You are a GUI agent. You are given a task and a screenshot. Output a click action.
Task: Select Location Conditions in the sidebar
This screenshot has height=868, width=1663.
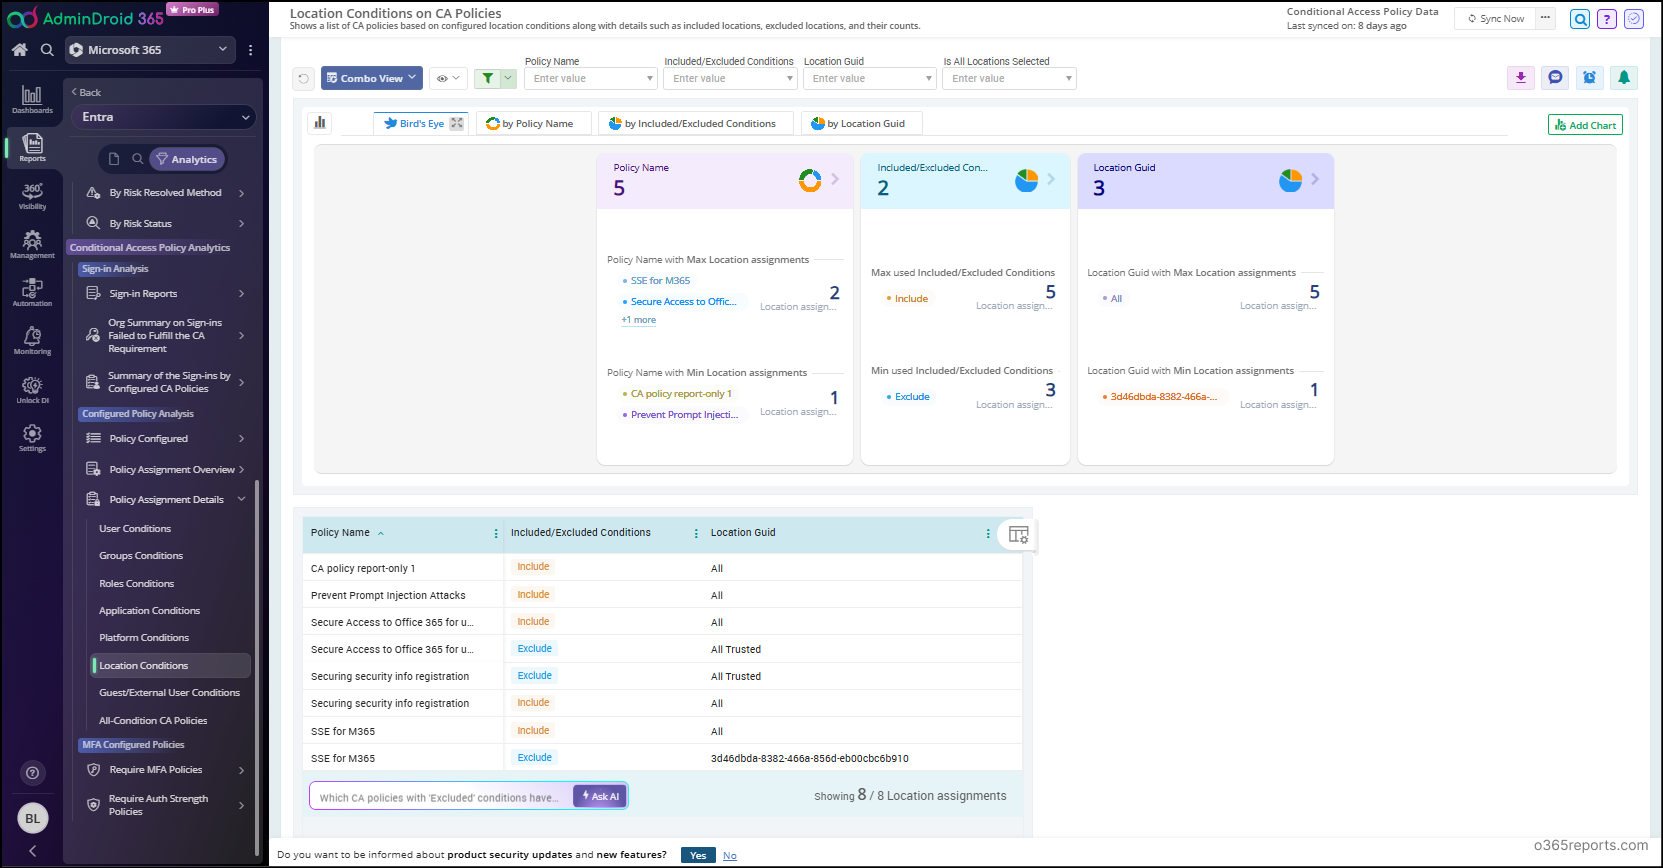pyautogui.click(x=170, y=665)
